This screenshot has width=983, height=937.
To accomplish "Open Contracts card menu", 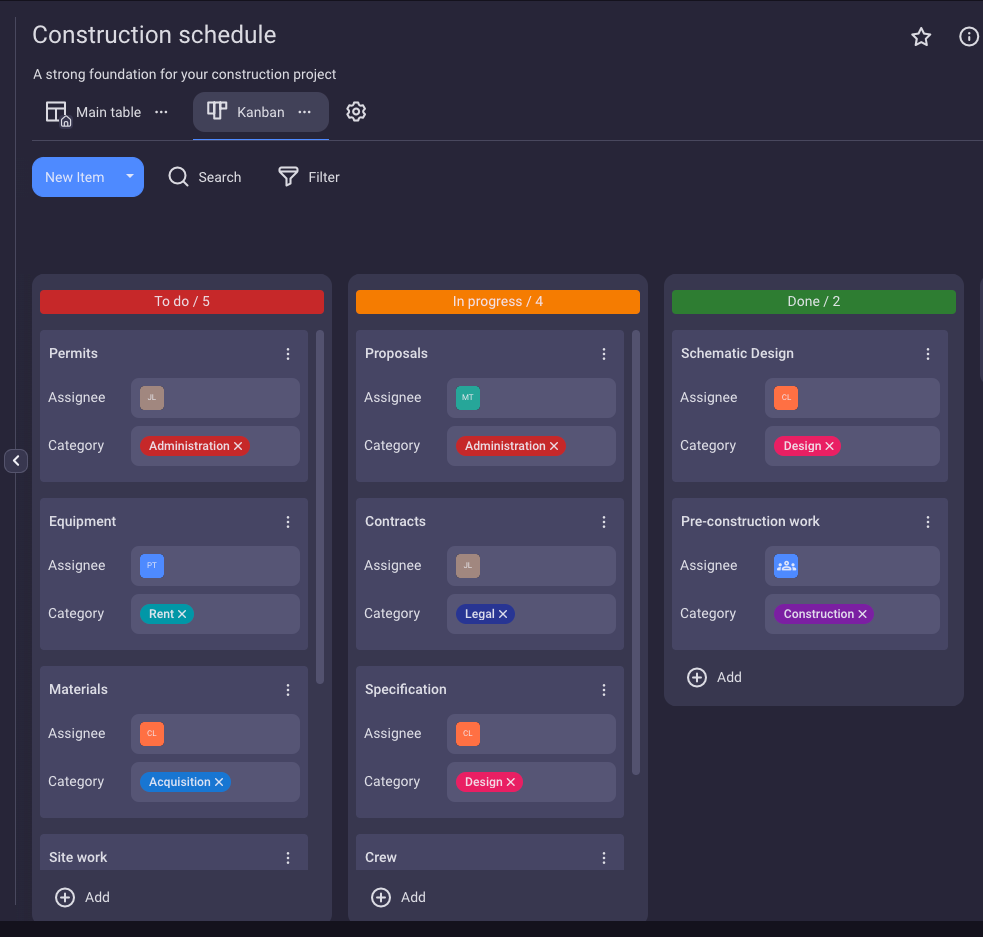I will pos(604,522).
